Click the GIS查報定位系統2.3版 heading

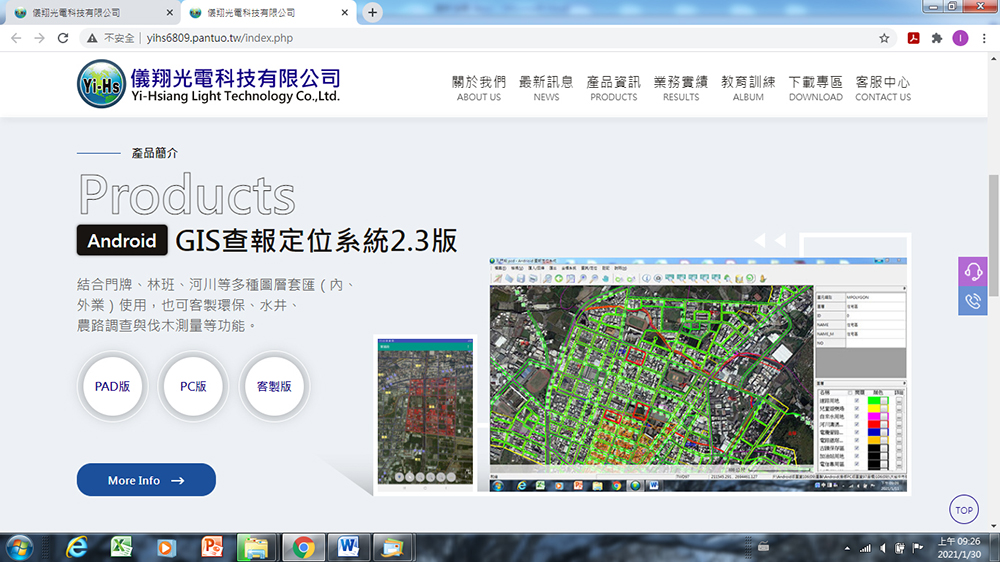[316, 240]
